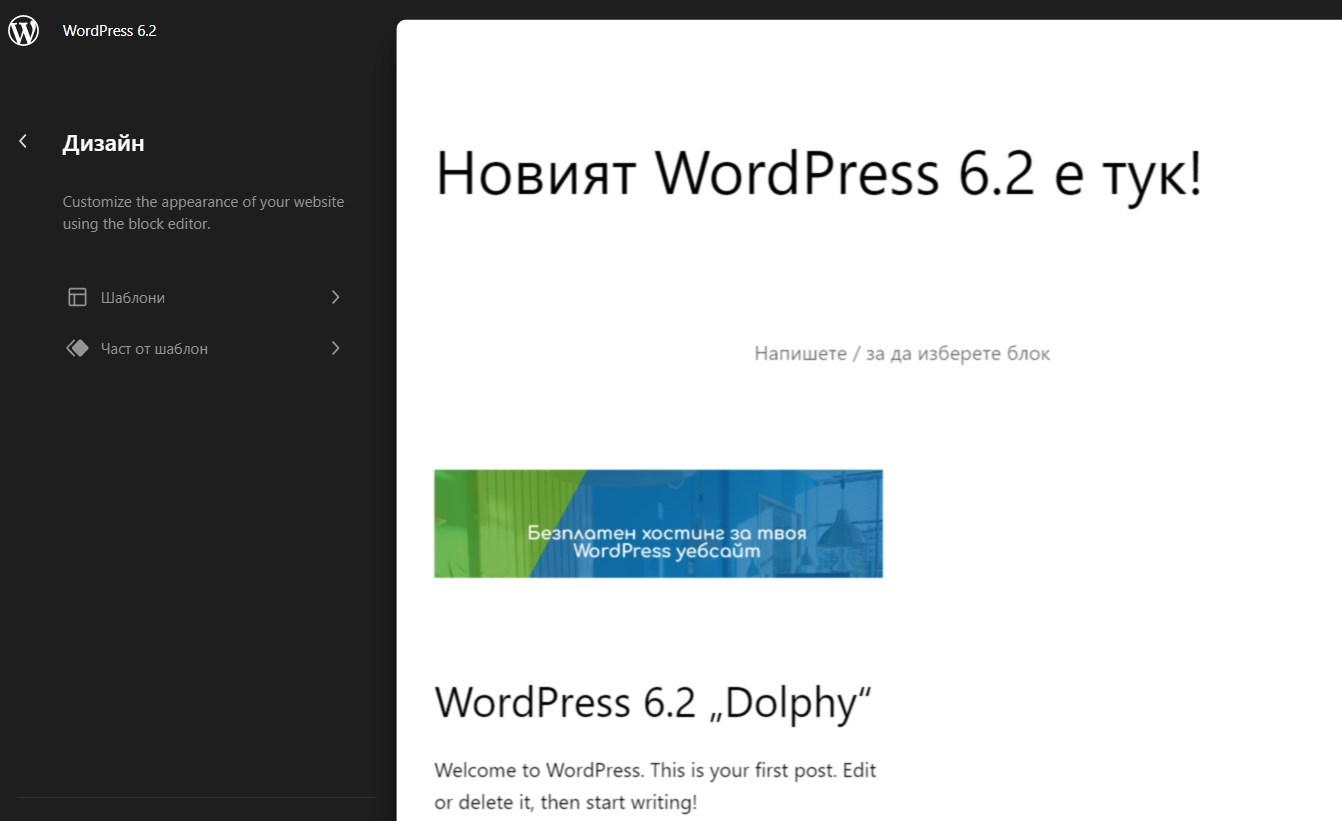Click the Дизайн heading
Image resolution: width=1342 pixels, height=821 pixels.
click(103, 143)
